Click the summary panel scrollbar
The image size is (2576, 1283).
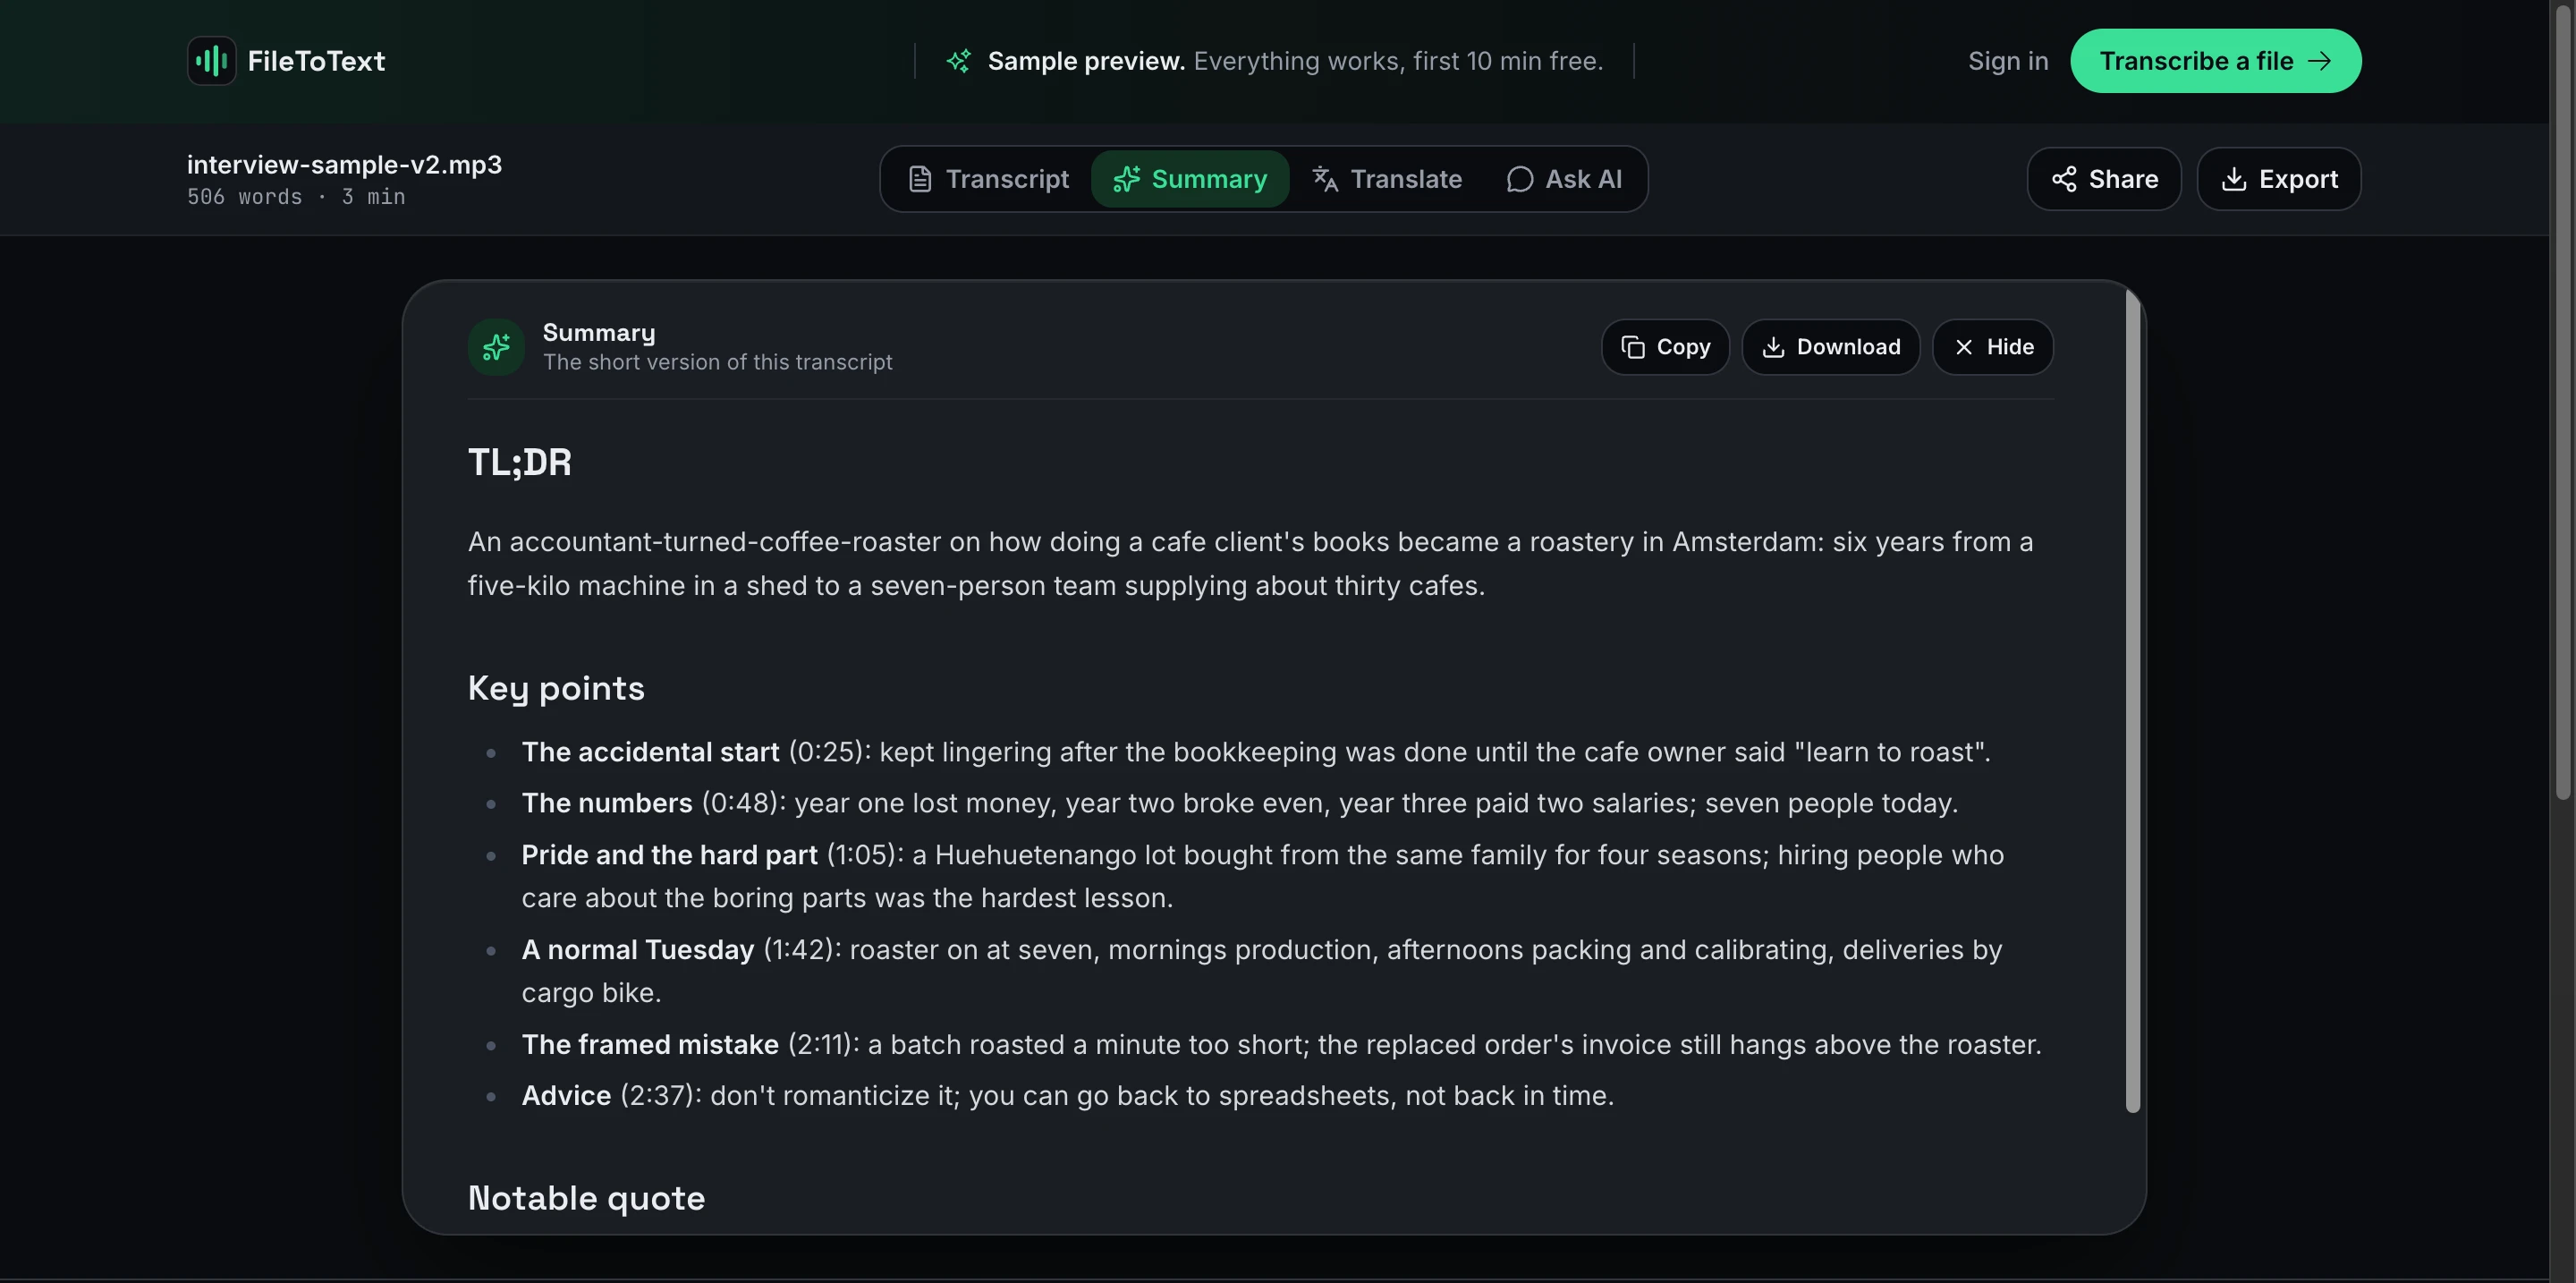[x=2132, y=700]
